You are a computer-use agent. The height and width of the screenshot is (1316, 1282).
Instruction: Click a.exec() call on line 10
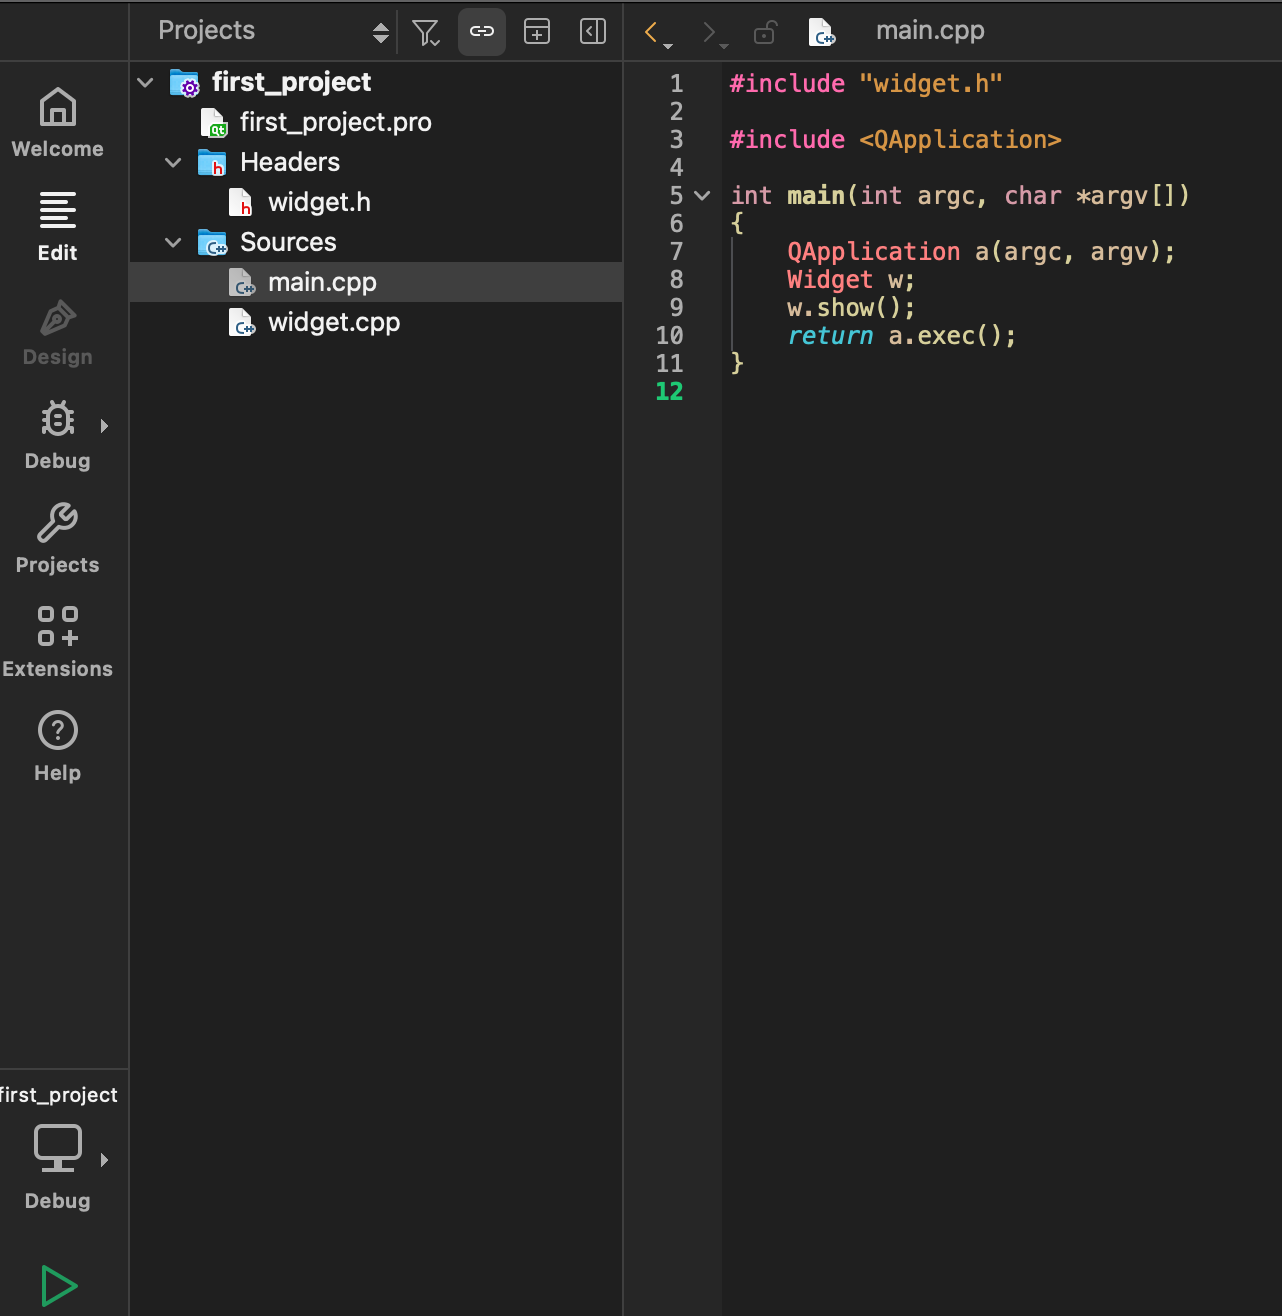(952, 335)
